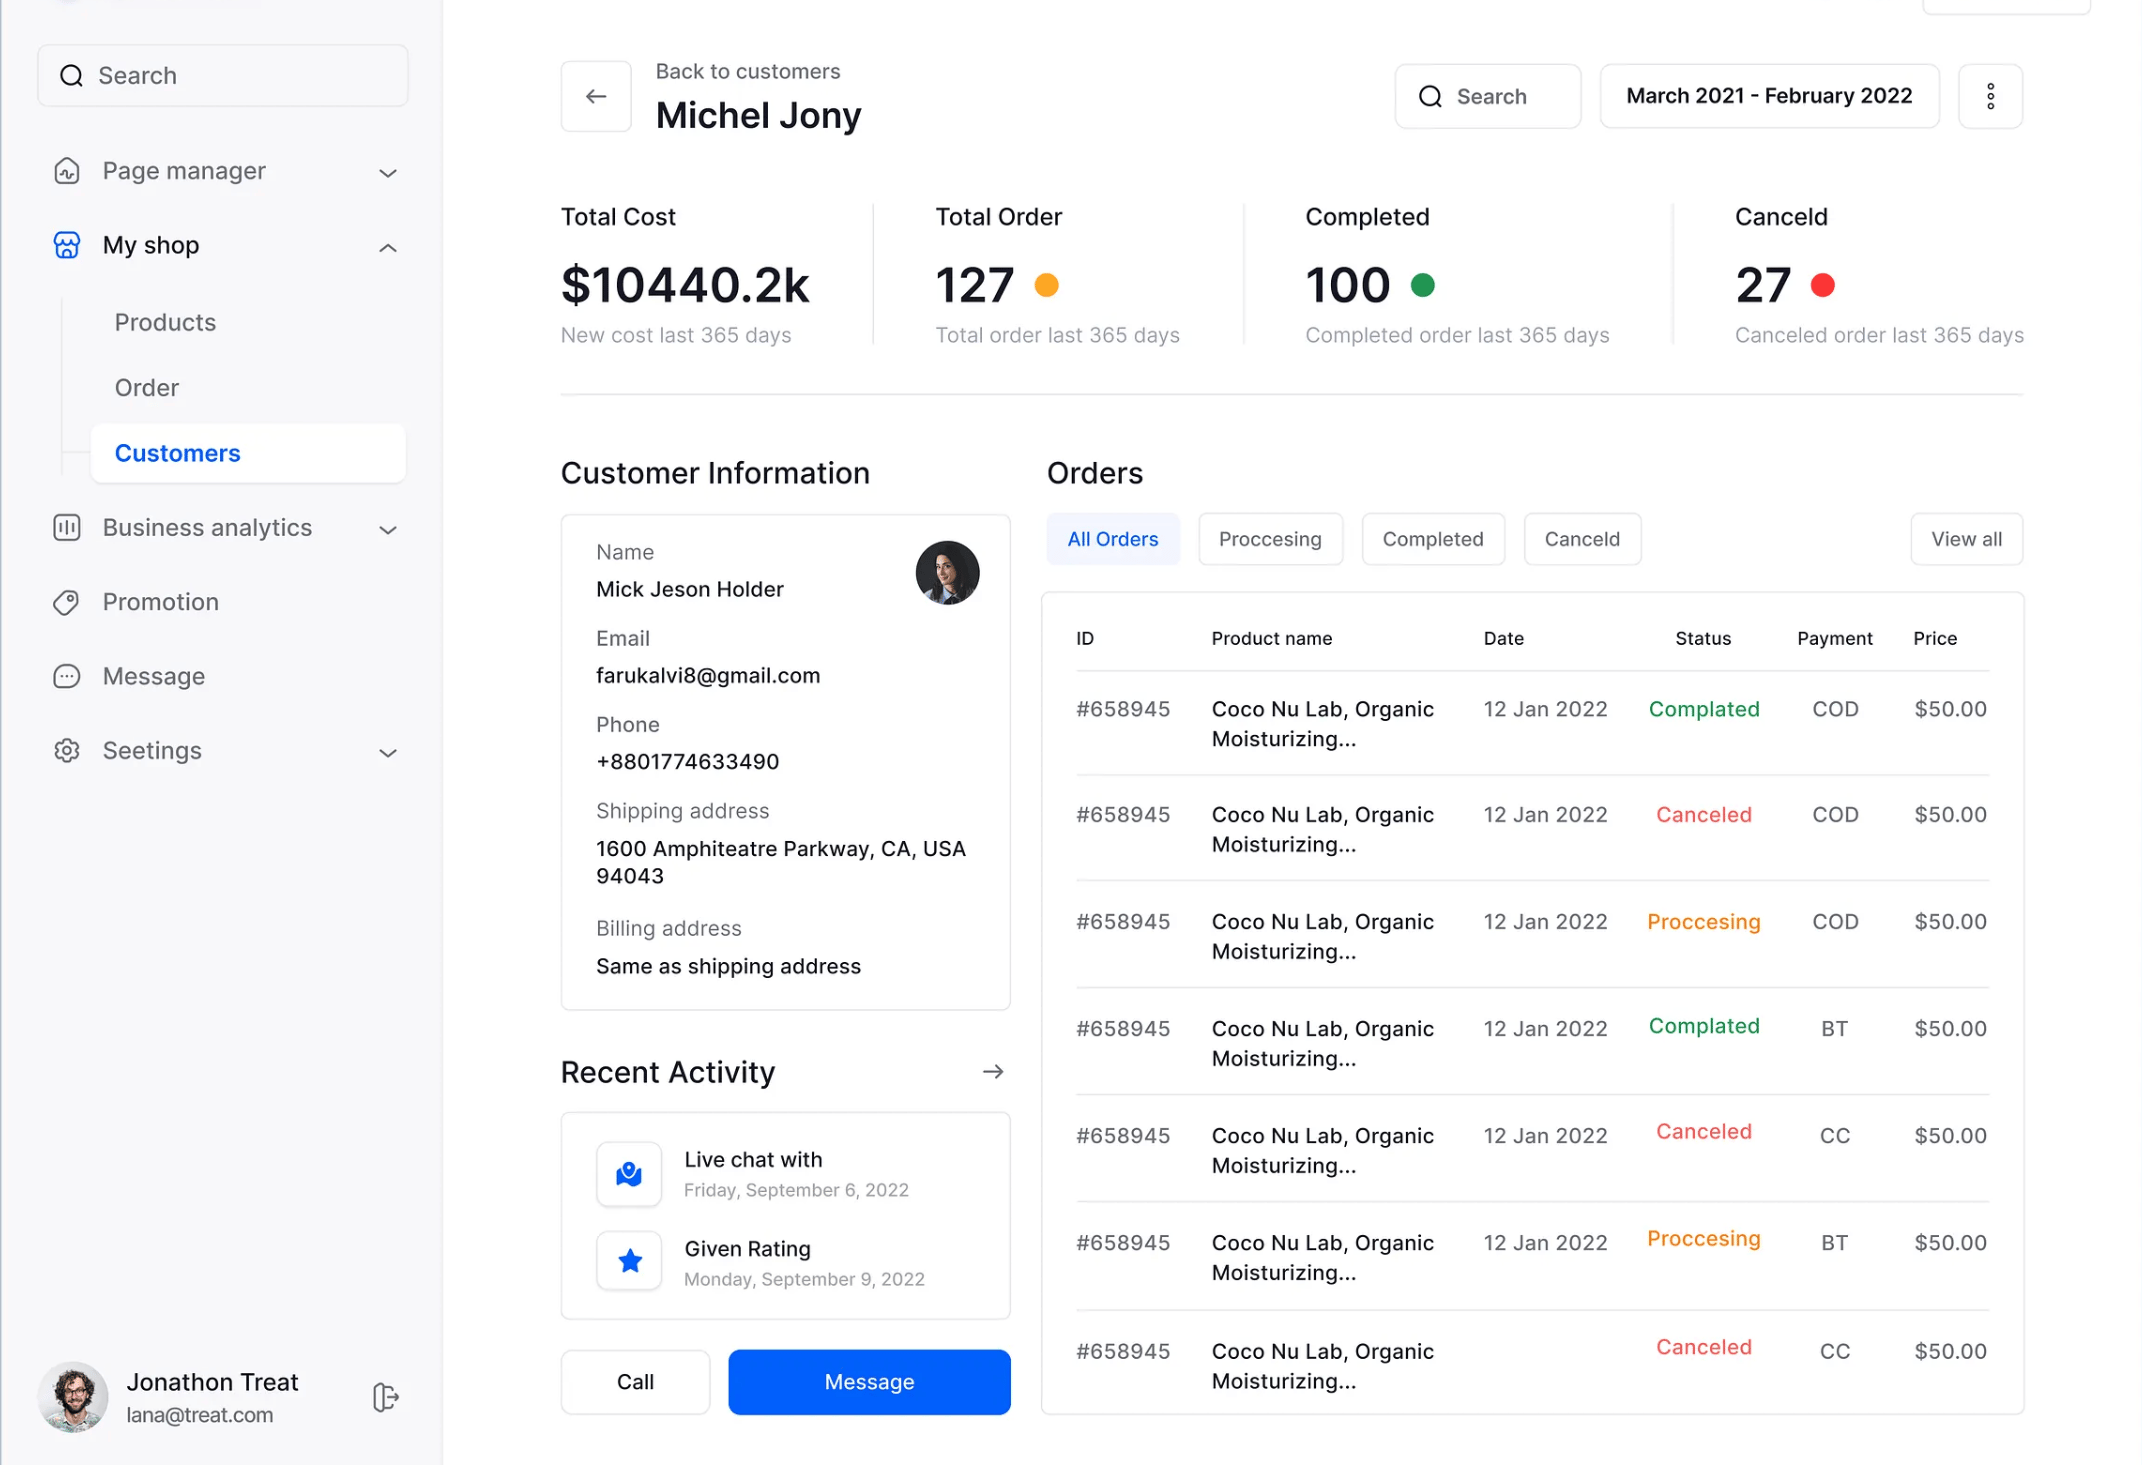Click Same as shipping address text

pyautogui.click(x=728, y=966)
